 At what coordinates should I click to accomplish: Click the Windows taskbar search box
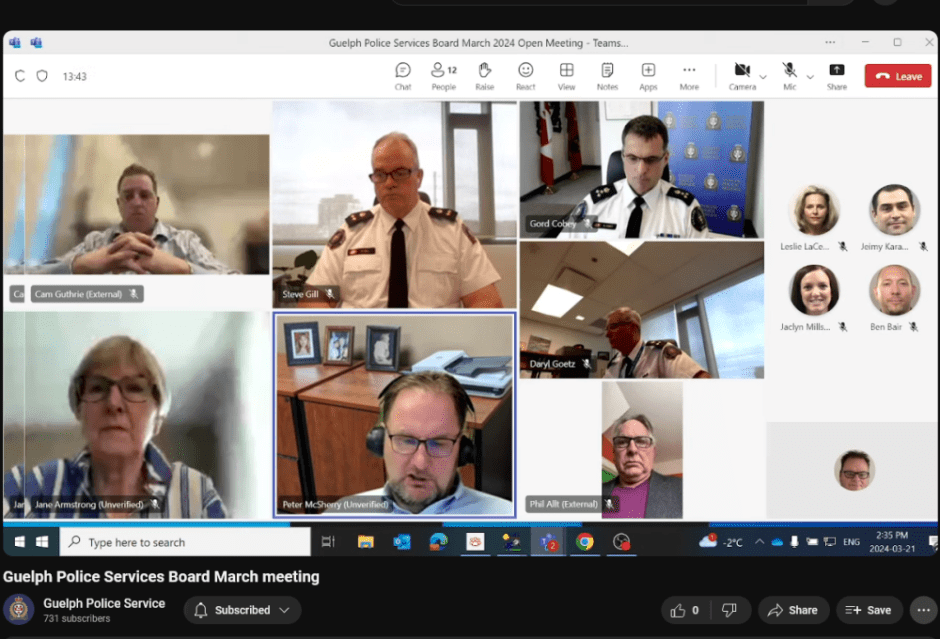tap(185, 542)
